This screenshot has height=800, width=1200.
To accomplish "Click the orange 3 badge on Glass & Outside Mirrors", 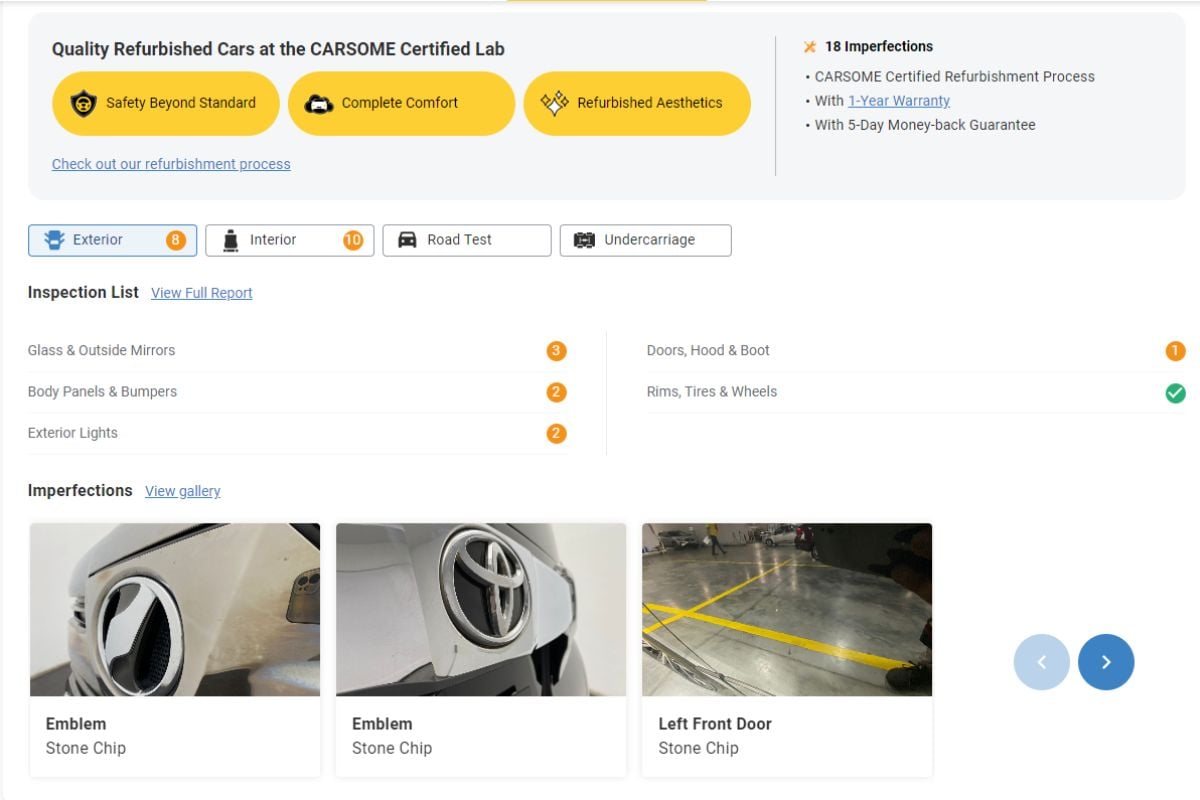I will pyautogui.click(x=555, y=351).
